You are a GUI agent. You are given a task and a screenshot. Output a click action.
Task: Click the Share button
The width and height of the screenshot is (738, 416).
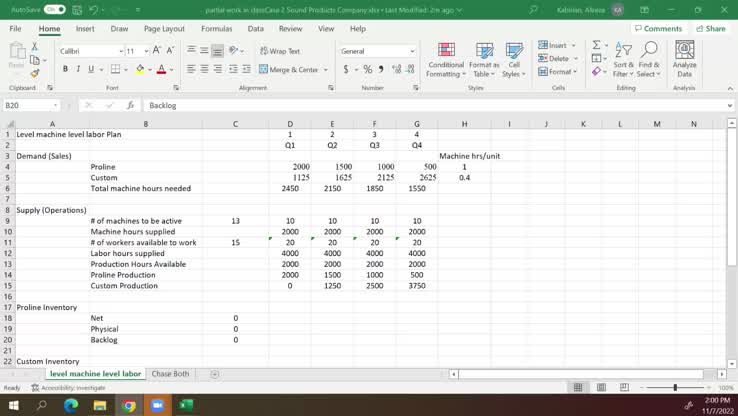click(x=711, y=29)
